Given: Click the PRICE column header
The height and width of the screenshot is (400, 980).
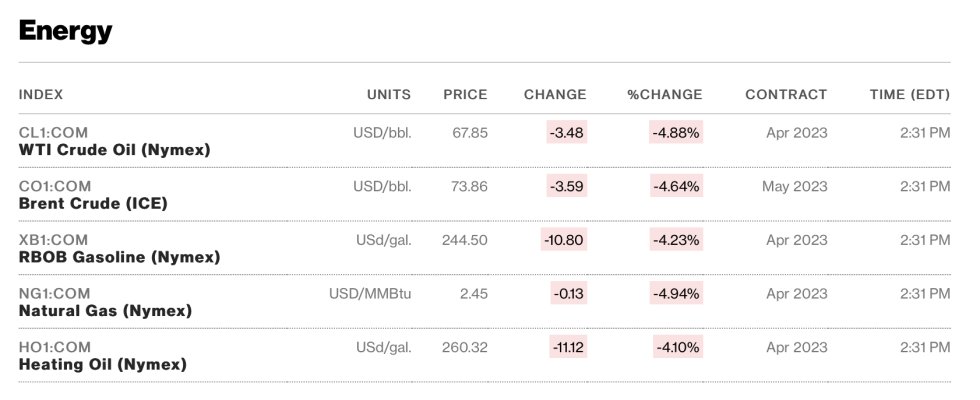Looking at the screenshot, I should click(465, 95).
